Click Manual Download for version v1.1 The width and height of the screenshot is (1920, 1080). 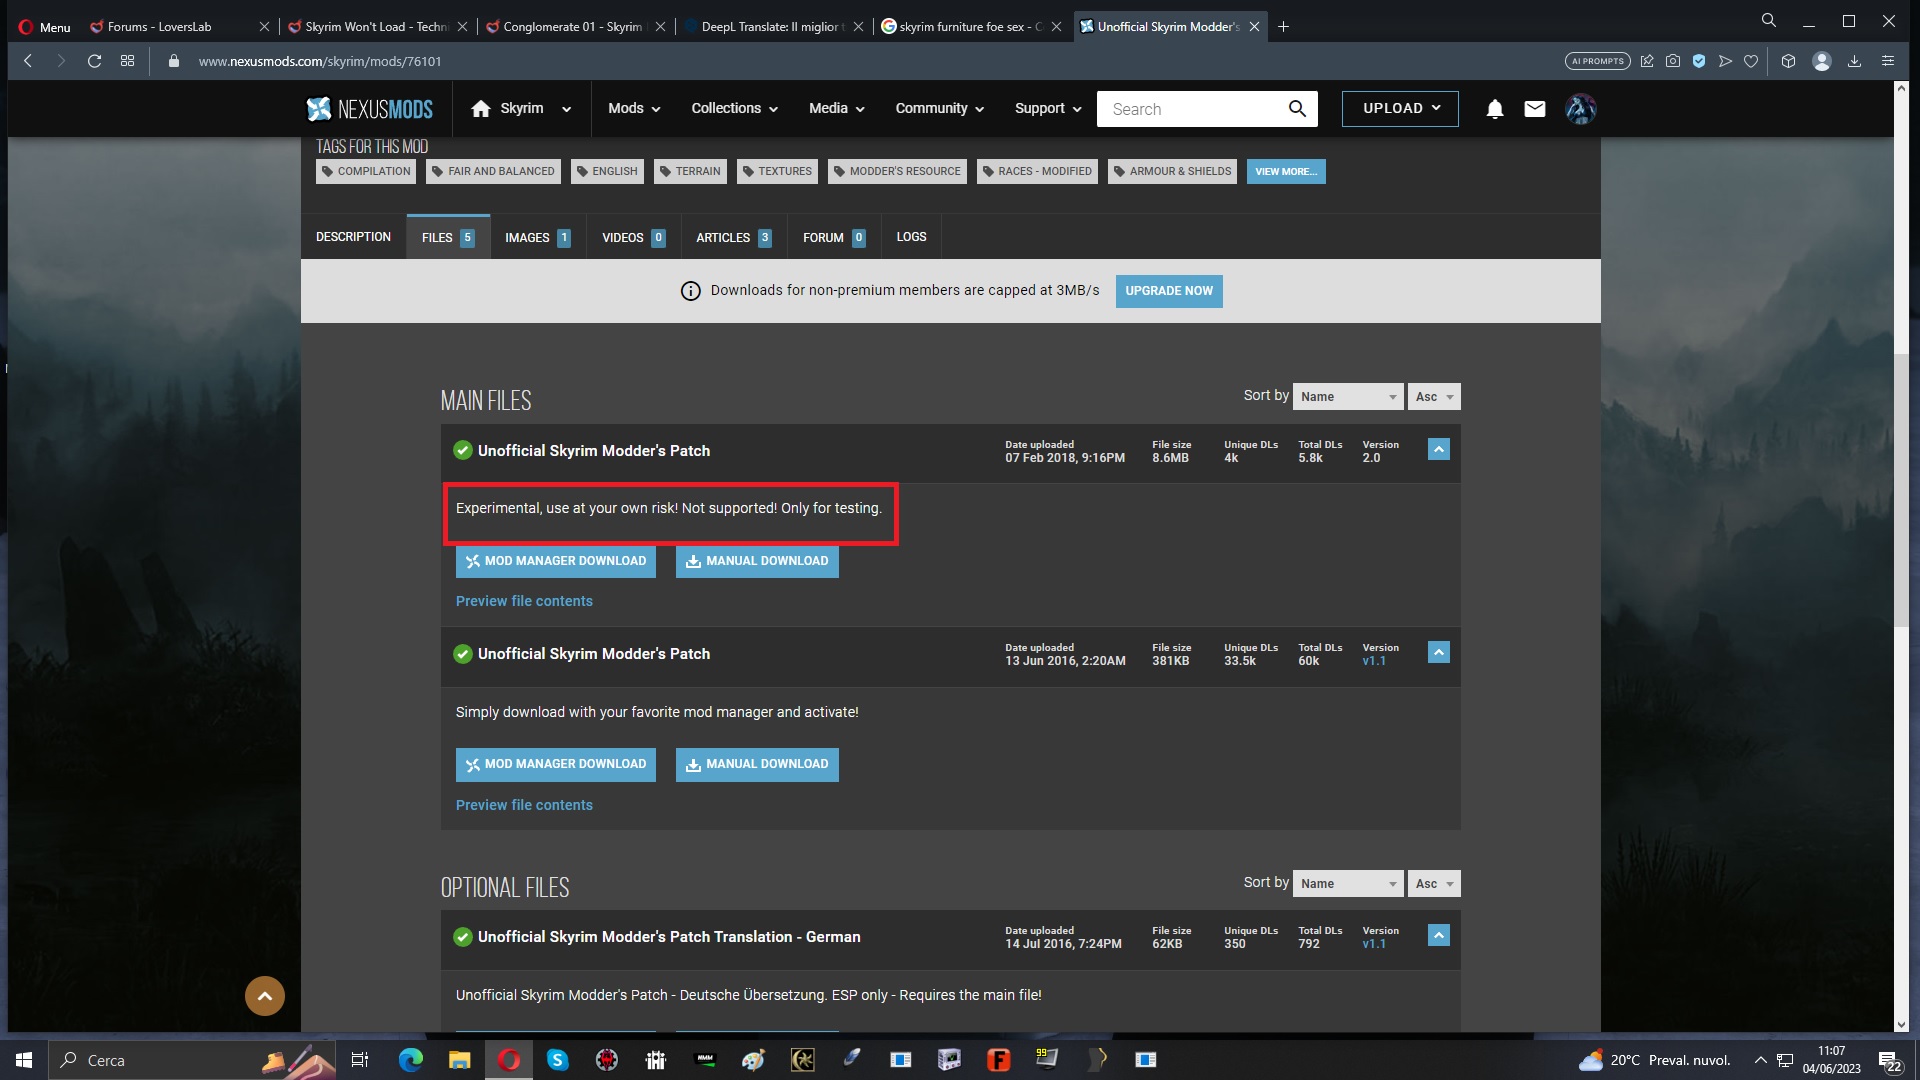757,764
